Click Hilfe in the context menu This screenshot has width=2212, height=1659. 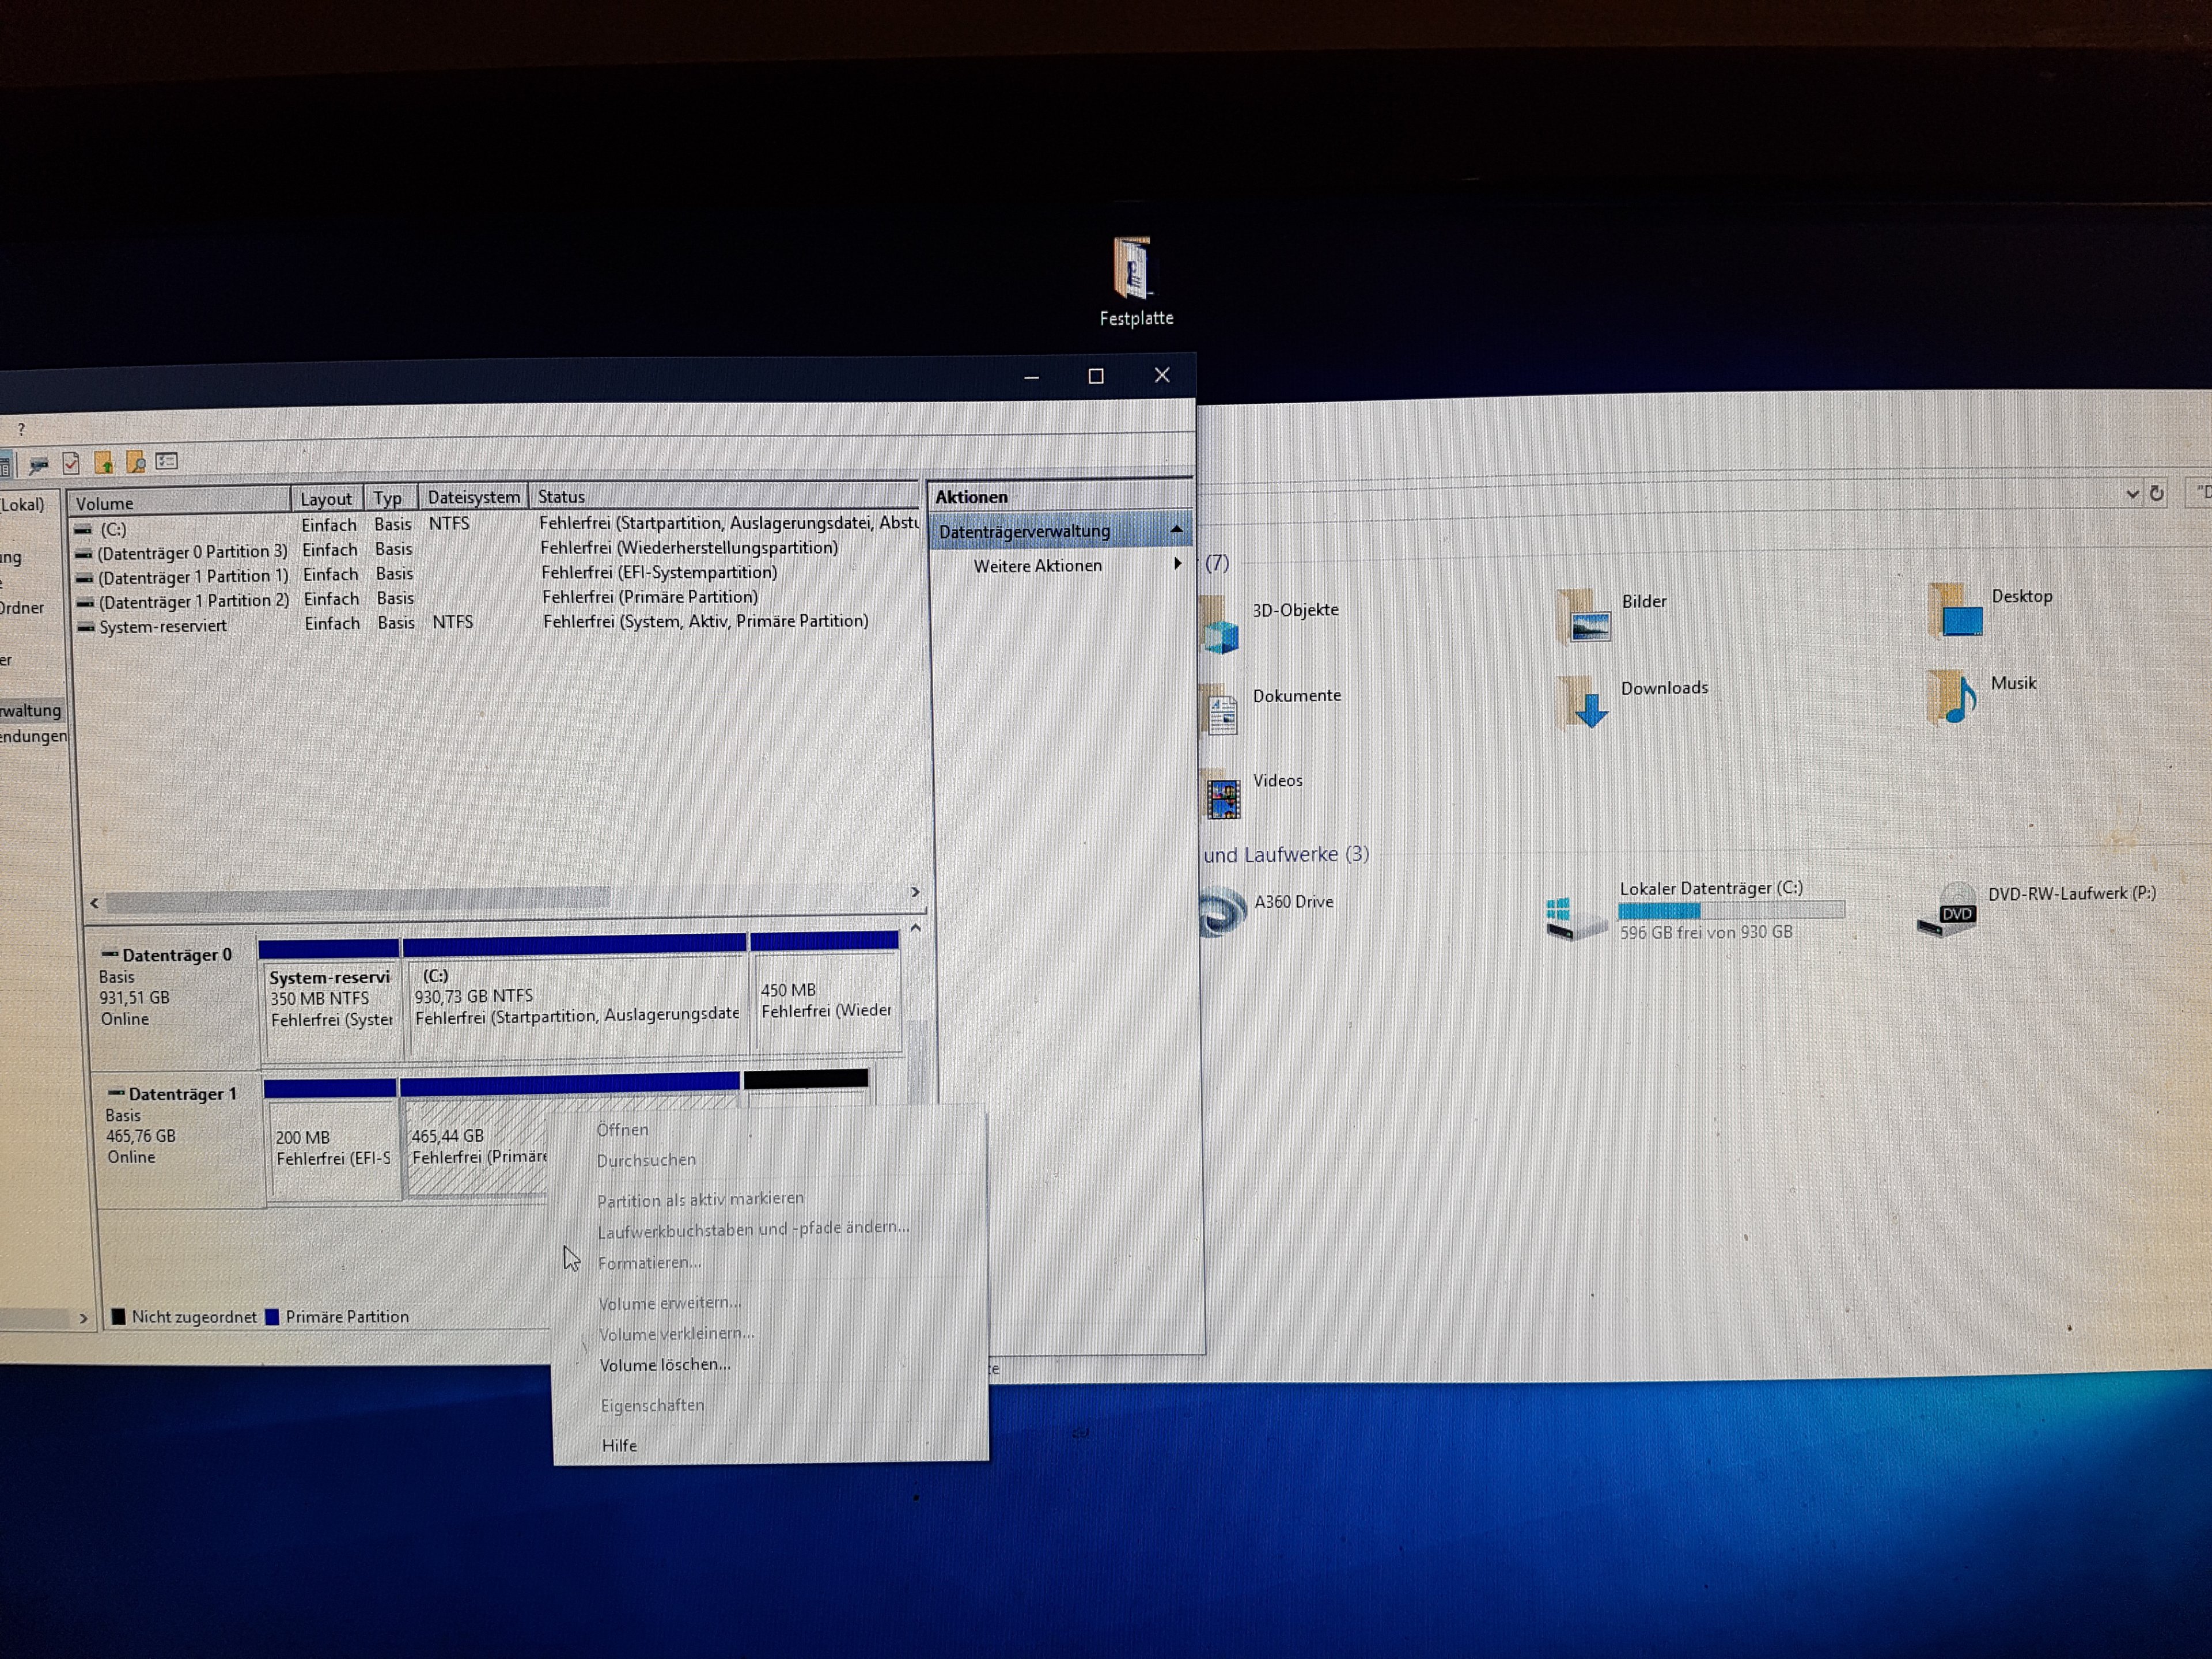pyautogui.click(x=619, y=1446)
